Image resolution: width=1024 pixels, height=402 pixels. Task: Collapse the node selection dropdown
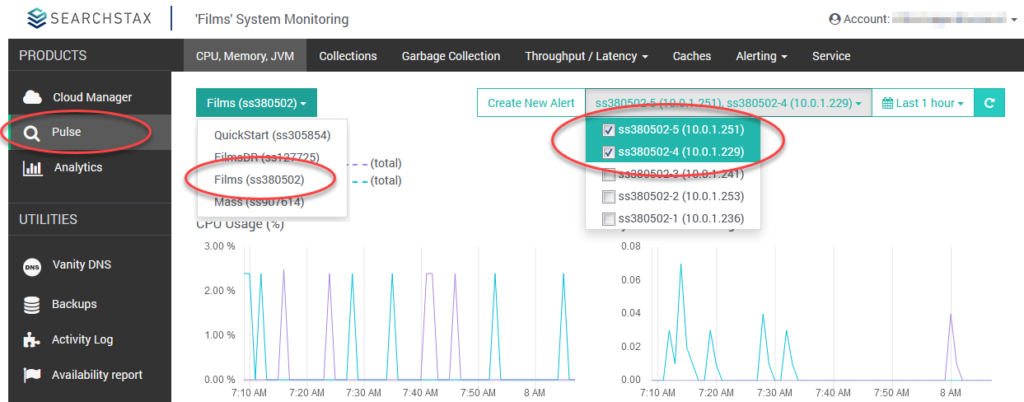728,103
